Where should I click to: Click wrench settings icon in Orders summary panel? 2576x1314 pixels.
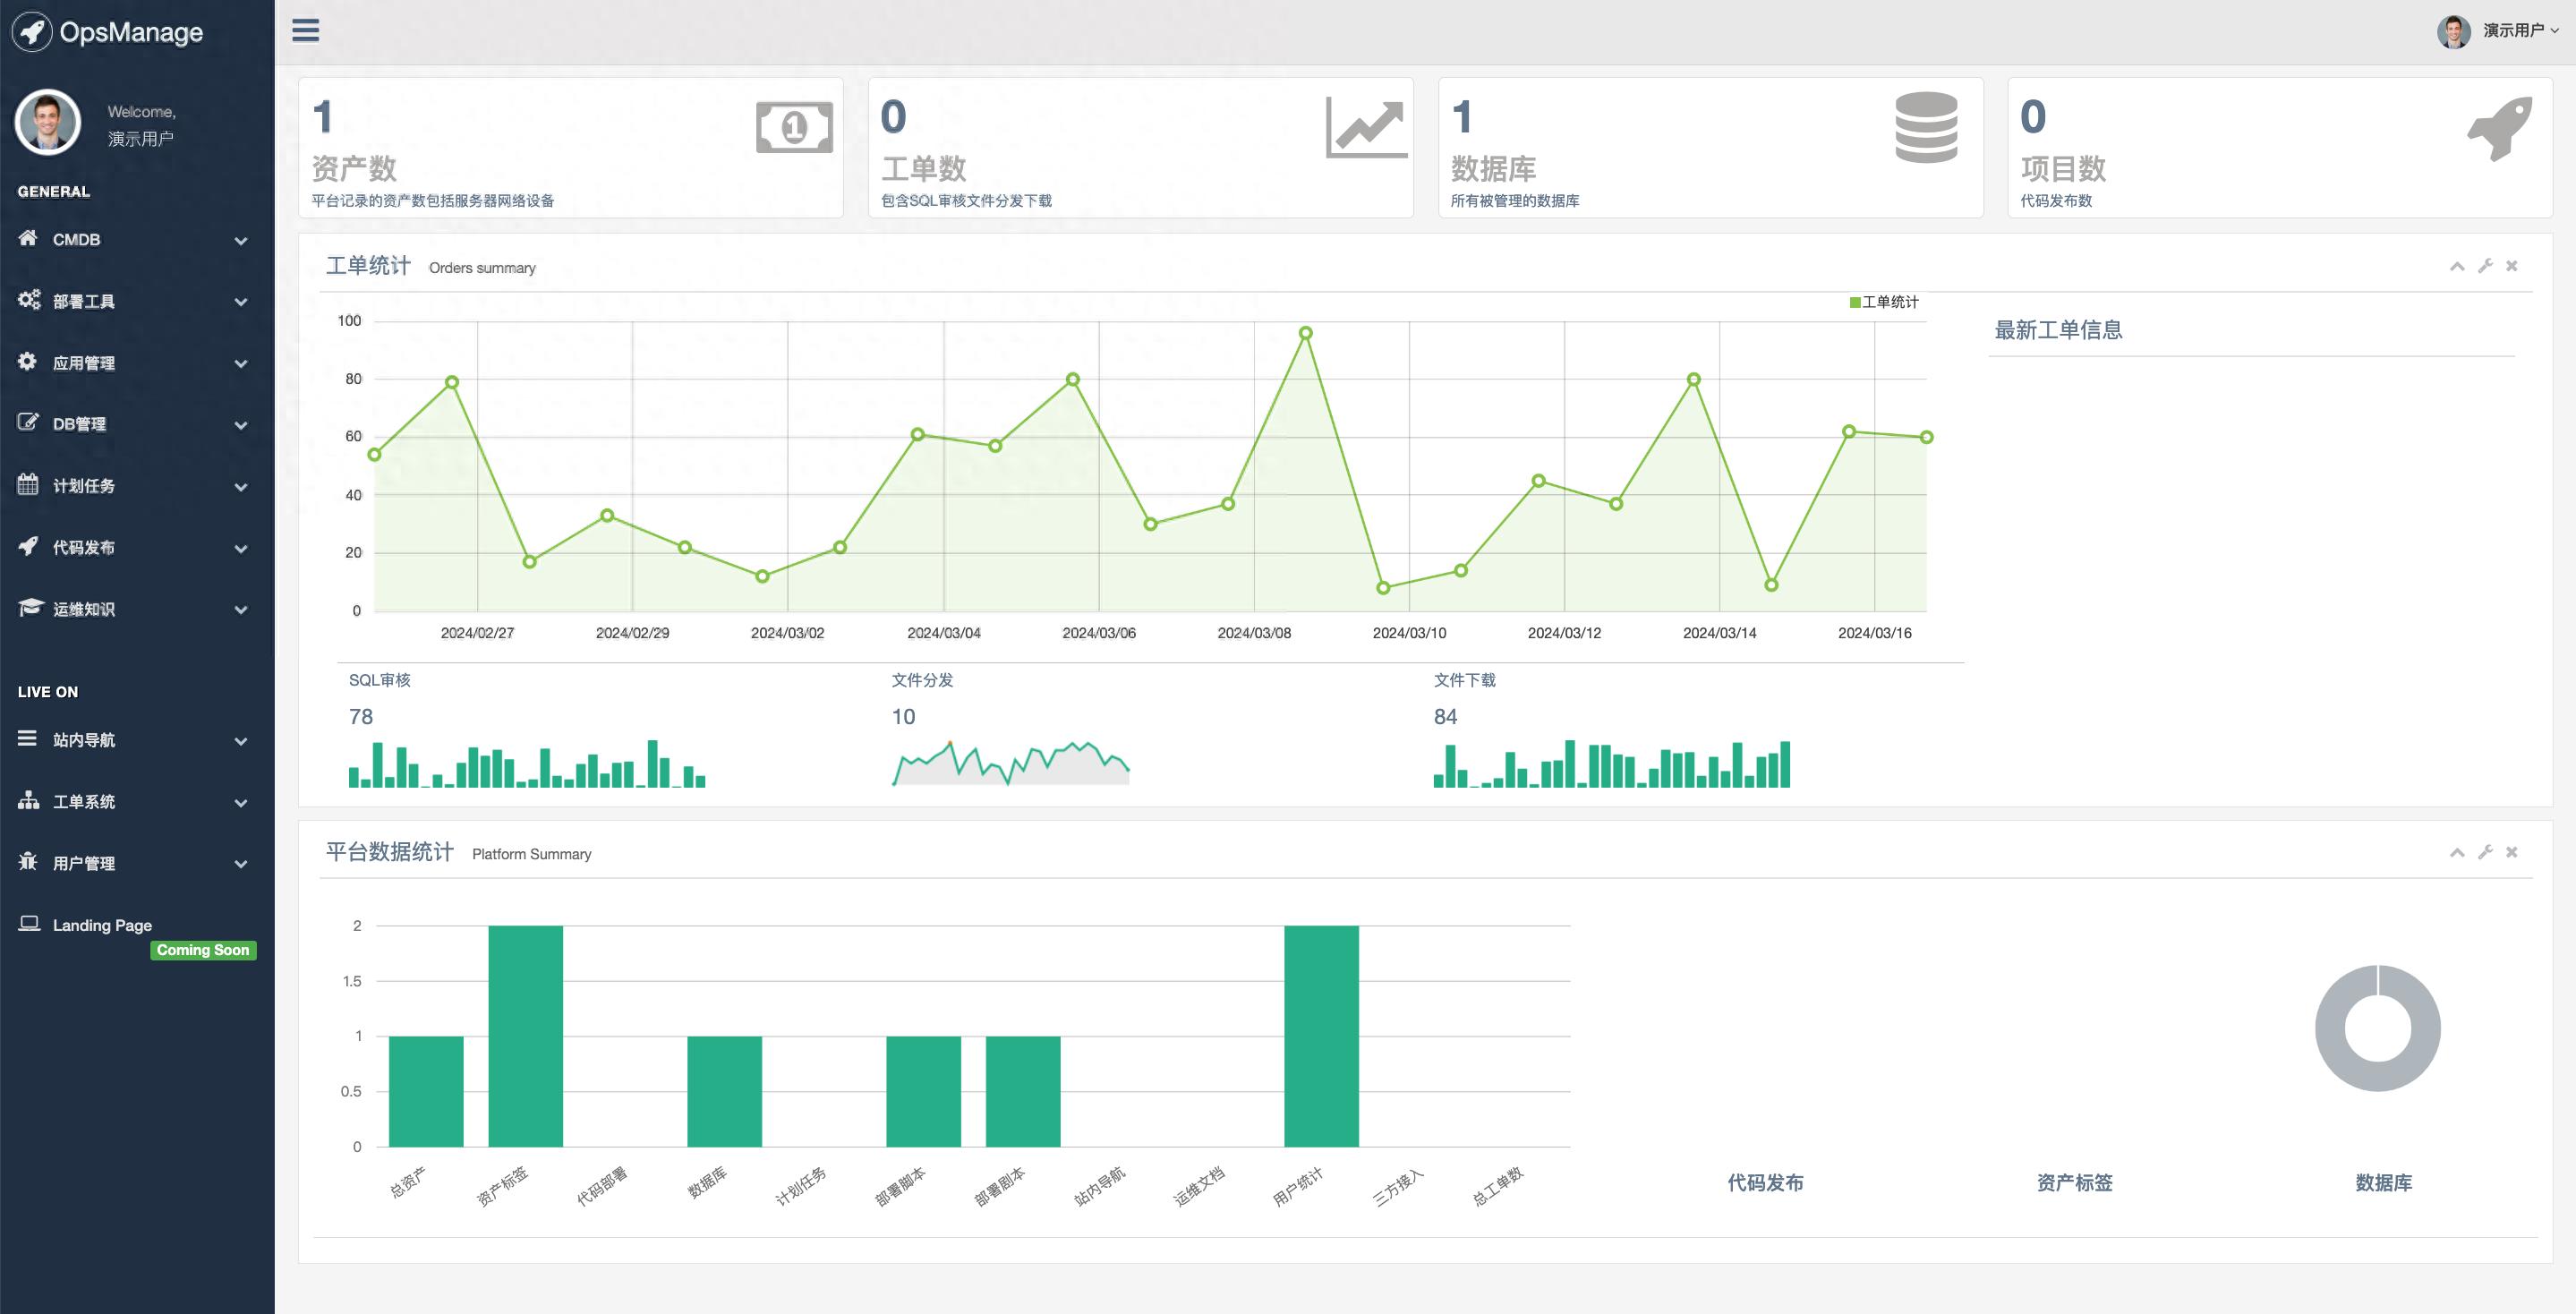(2484, 266)
